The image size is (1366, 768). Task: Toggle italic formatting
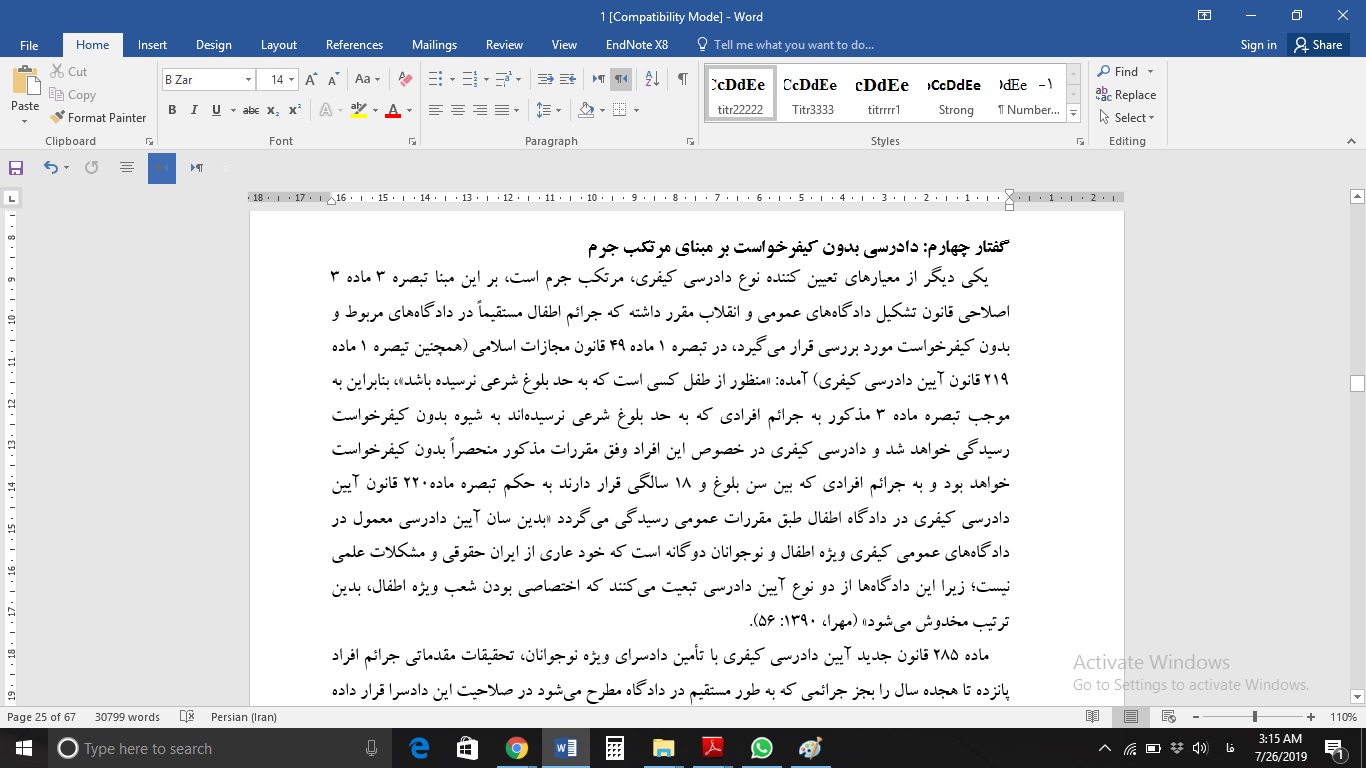tap(193, 110)
